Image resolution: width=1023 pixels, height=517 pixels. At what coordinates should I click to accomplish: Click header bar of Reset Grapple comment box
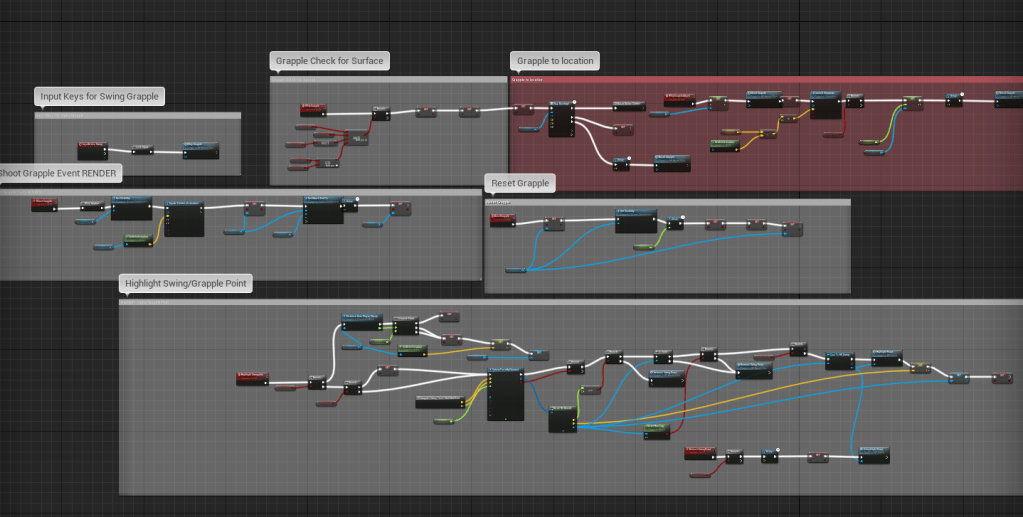click(667, 202)
